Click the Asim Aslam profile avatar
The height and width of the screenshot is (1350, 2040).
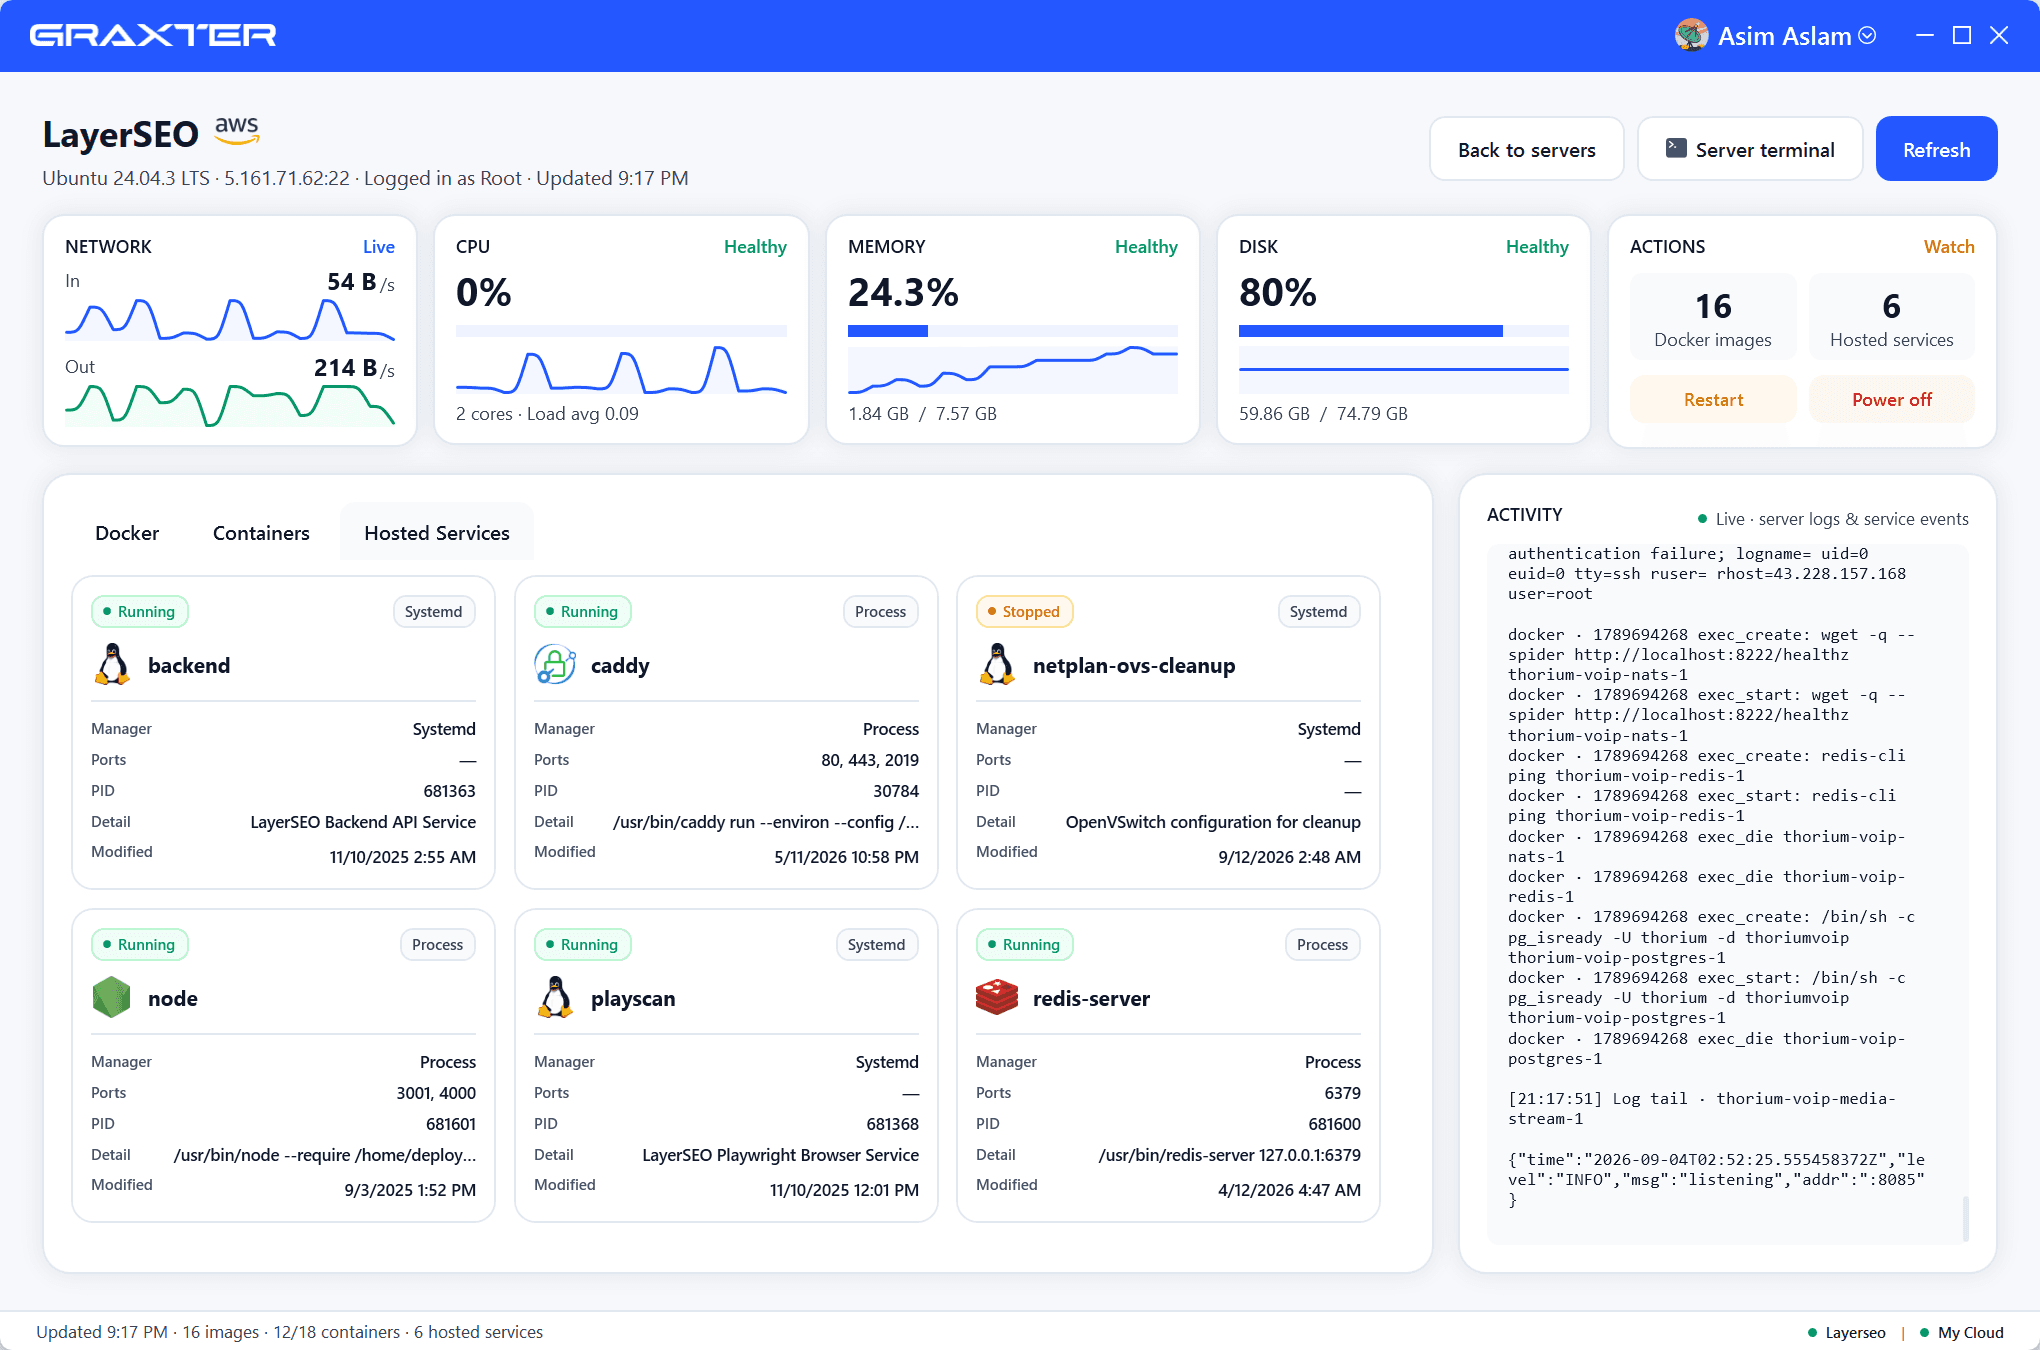(1691, 36)
